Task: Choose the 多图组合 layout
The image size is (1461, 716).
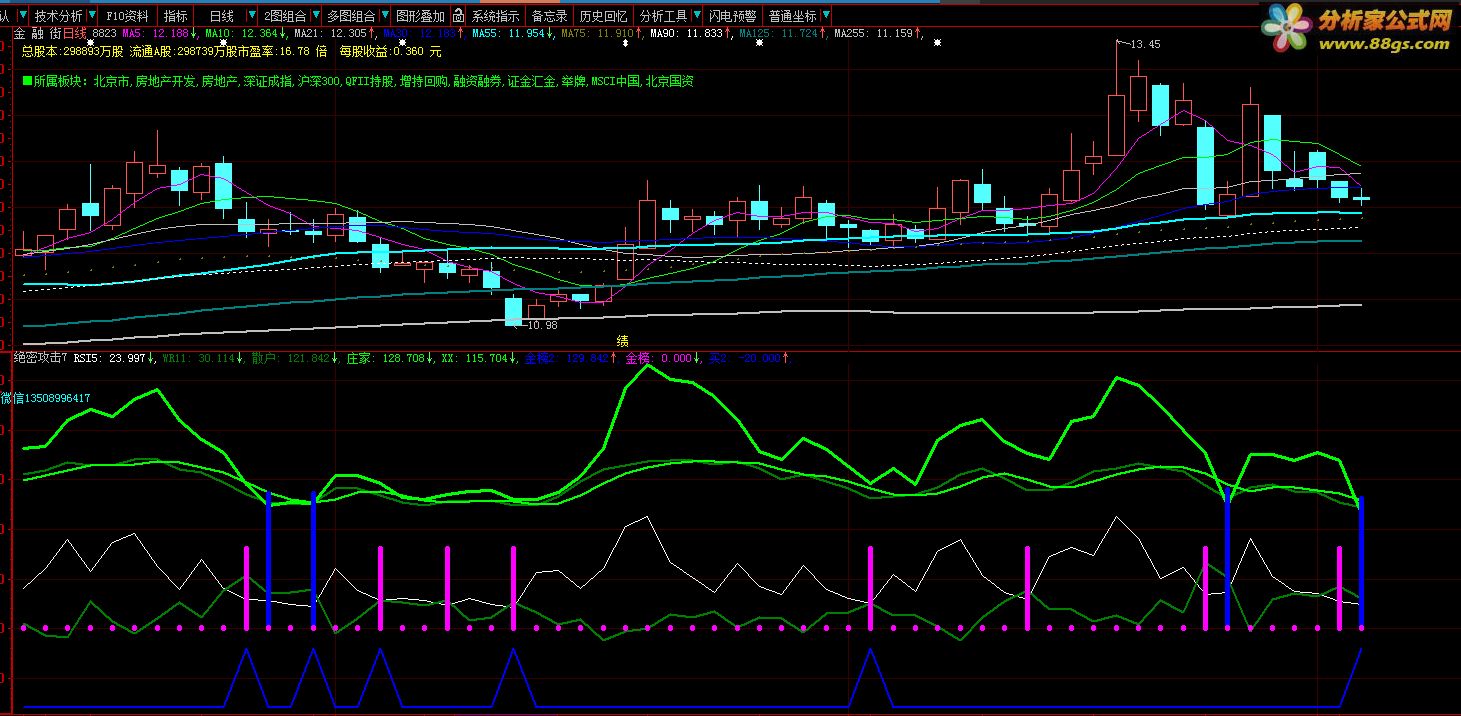Action: pos(351,16)
